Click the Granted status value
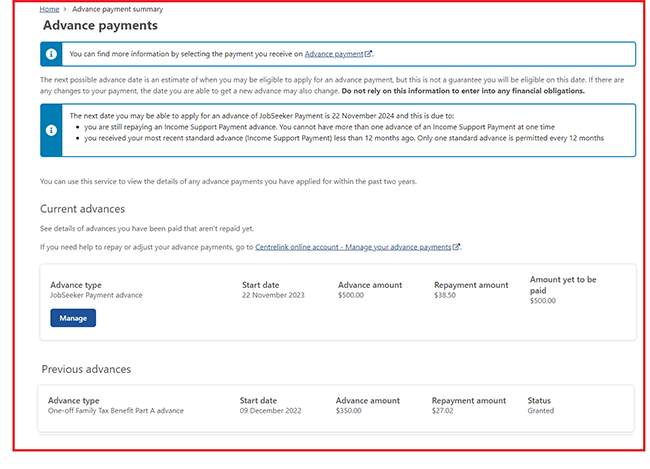650x469 pixels. (x=540, y=411)
